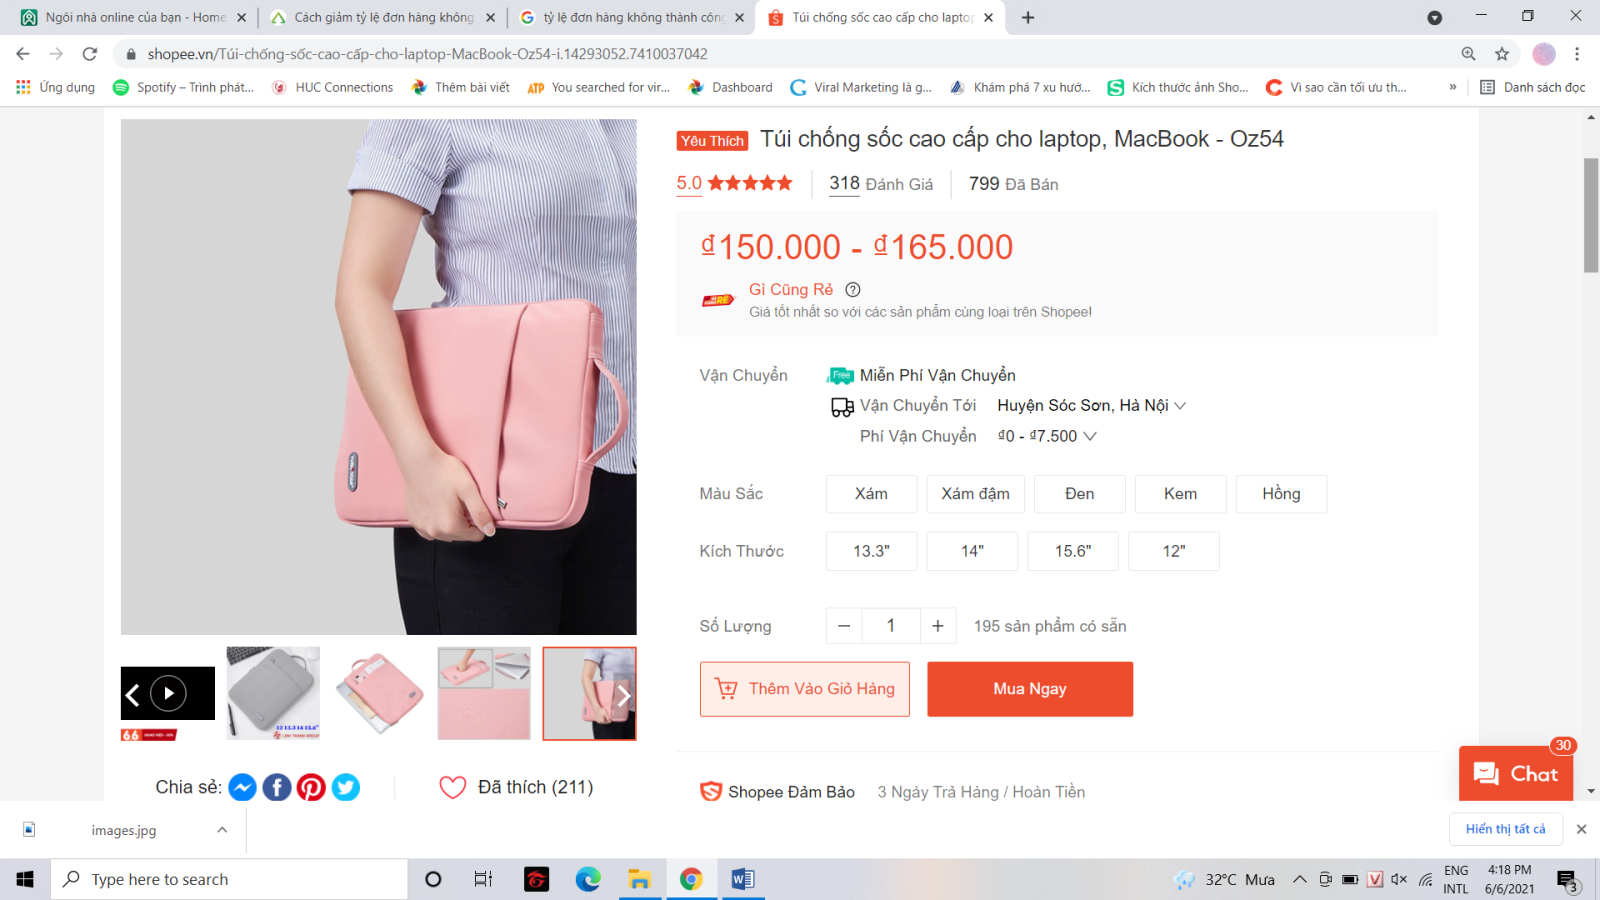Click Thêm Vào Giỏ Hàng button

805,689
